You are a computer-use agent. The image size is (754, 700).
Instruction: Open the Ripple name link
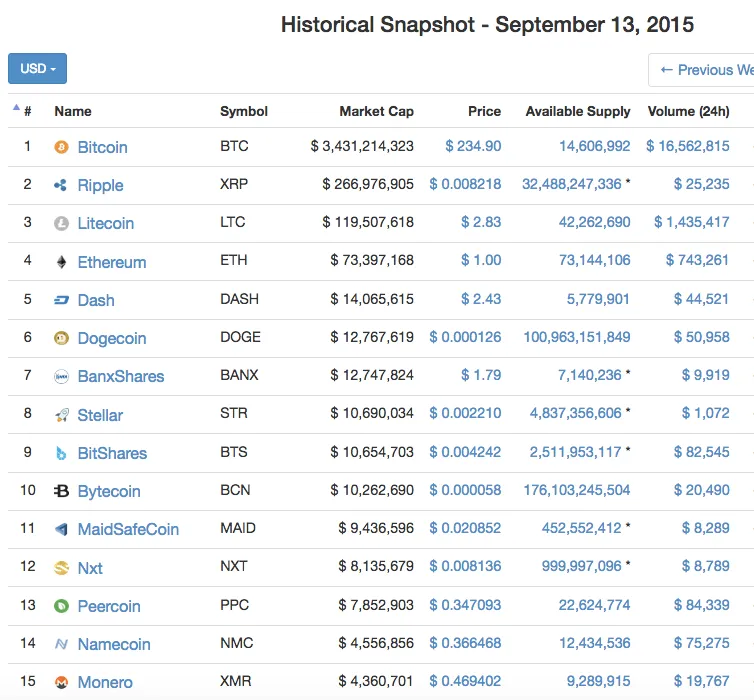101,185
